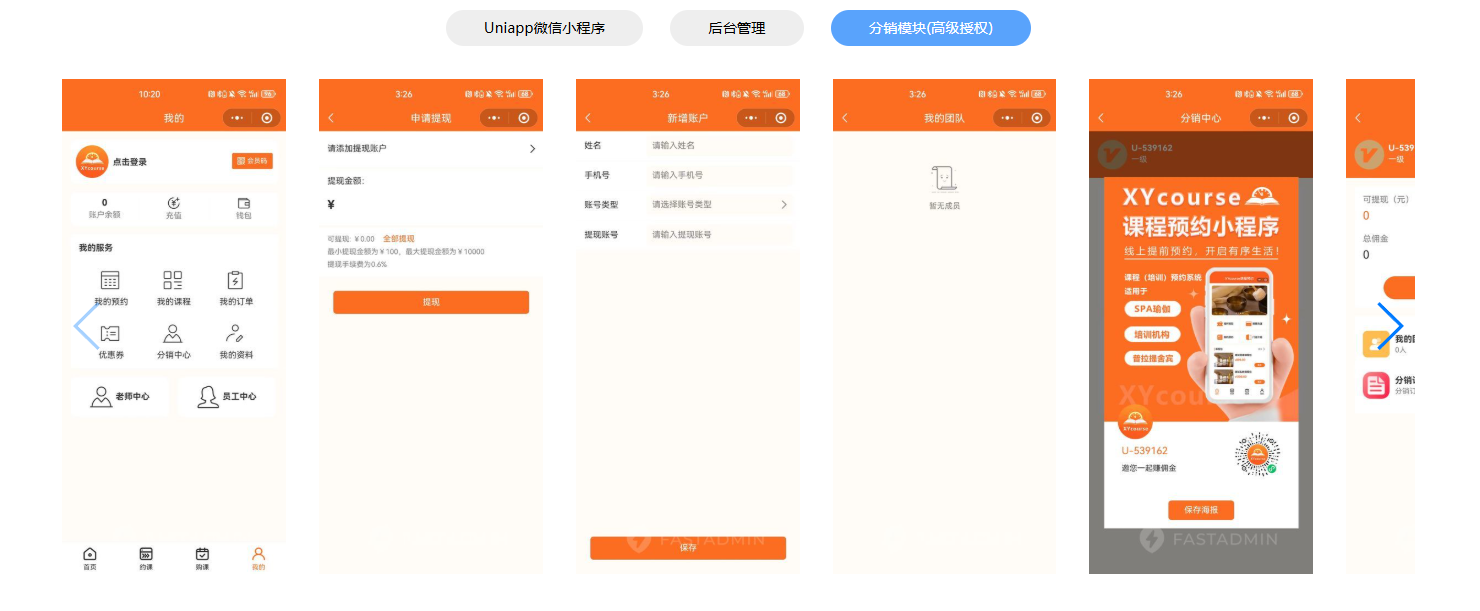Show the next carousel screenshot with right arrow
Screen dimensions: 1480x611
pos(1391,326)
